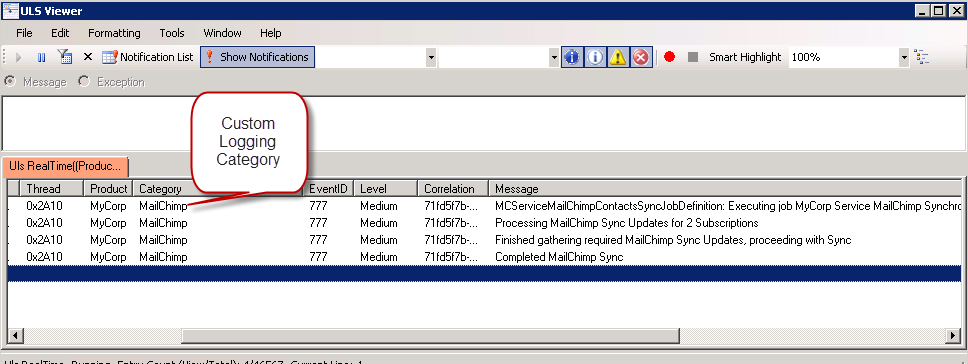Click the gray stop square button
The image size is (968, 364).
(693, 57)
